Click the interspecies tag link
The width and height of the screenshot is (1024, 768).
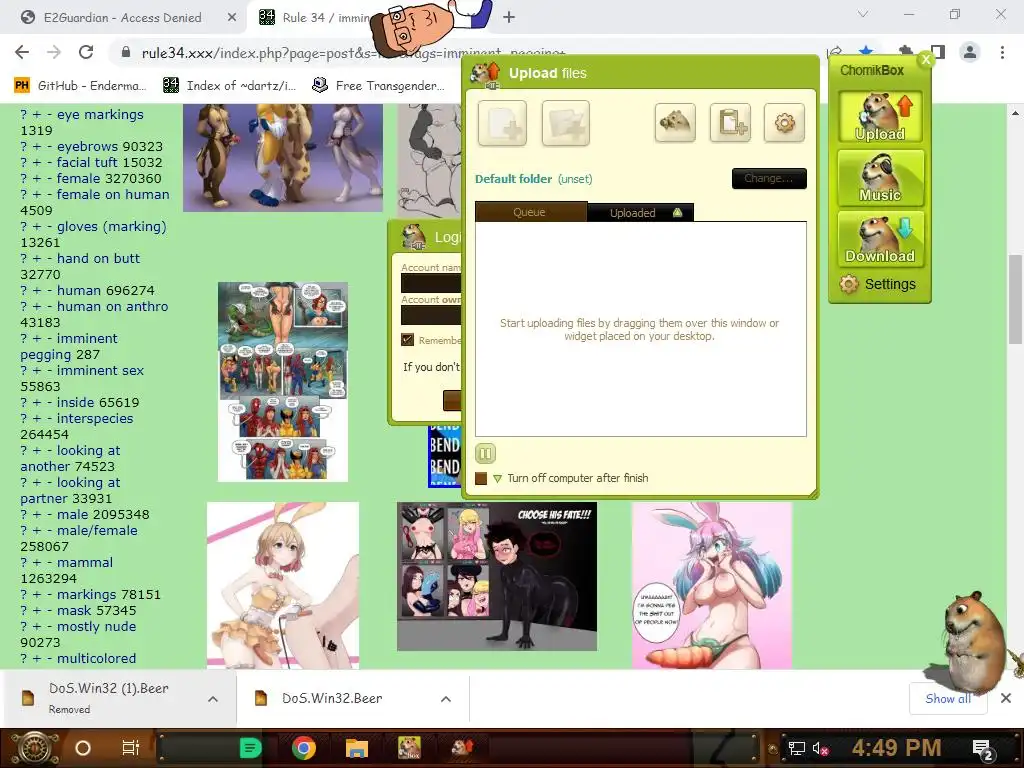point(95,418)
